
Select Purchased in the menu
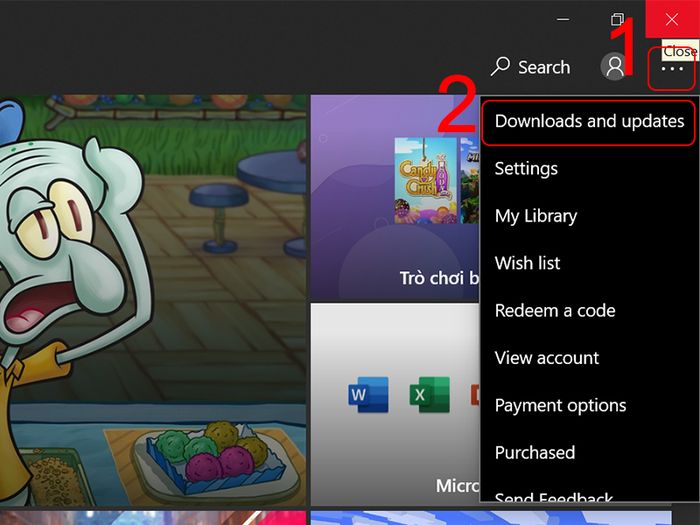point(589,453)
